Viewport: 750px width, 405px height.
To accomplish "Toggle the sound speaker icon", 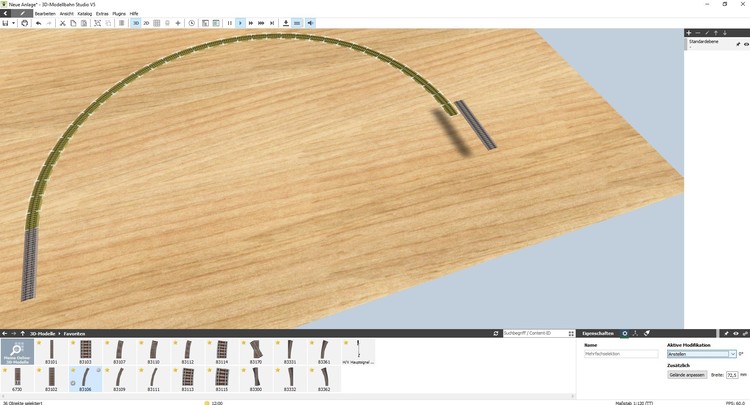I will (310, 23).
